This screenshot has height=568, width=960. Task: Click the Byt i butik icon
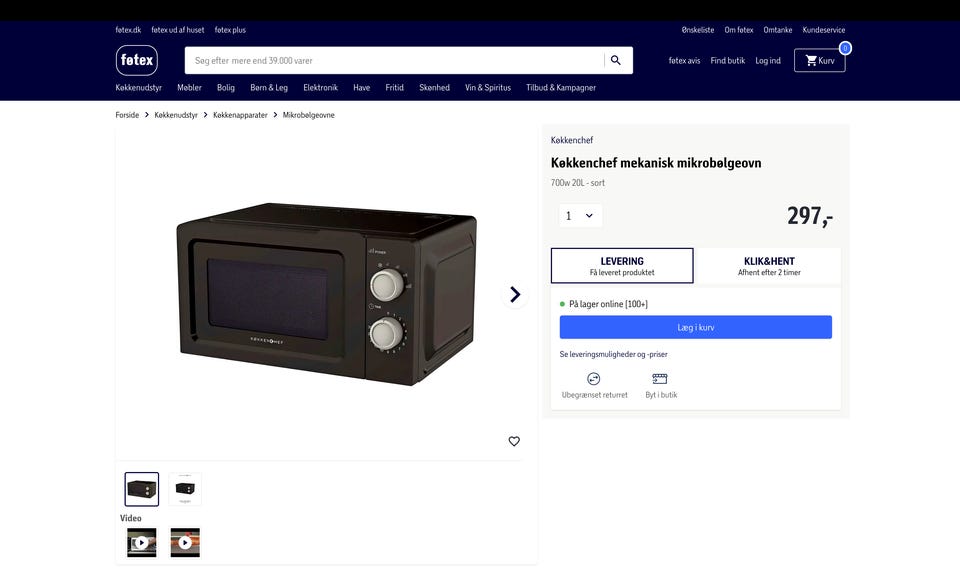click(x=660, y=379)
